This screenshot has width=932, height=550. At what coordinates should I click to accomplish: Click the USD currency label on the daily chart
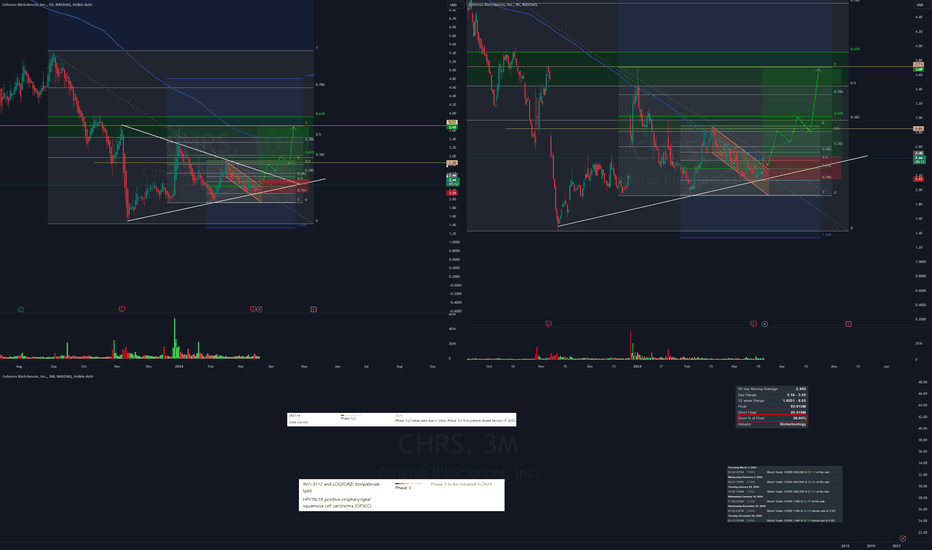point(453,5)
